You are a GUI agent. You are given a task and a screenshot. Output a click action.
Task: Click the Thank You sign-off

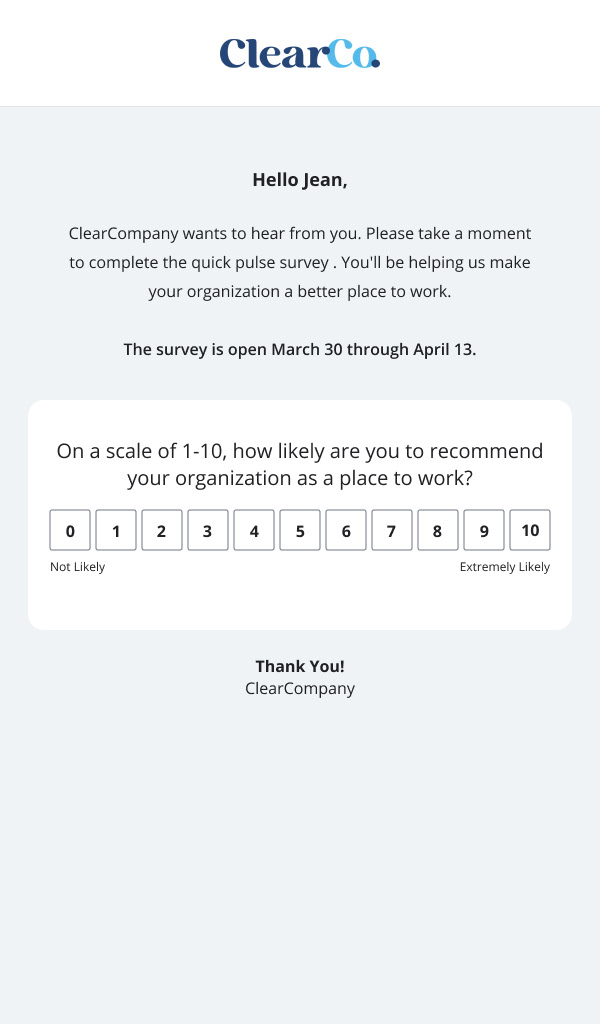(x=300, y=666)
